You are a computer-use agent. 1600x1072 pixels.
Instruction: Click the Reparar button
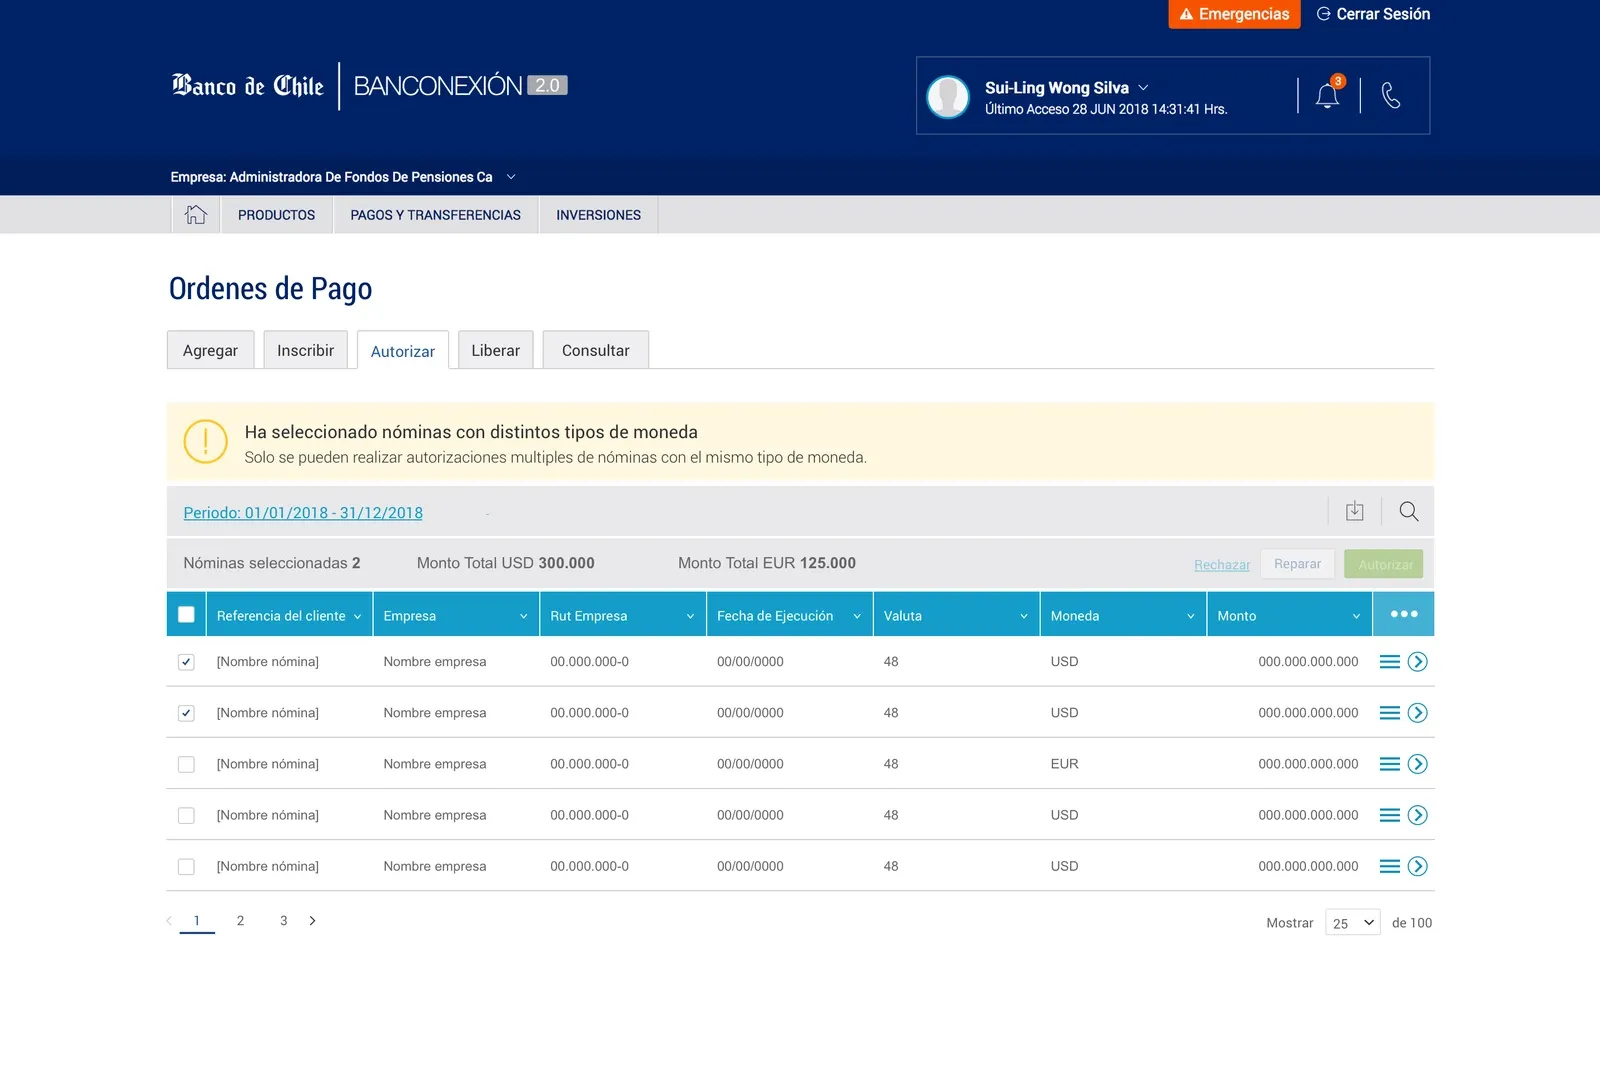coord(1297,564)
